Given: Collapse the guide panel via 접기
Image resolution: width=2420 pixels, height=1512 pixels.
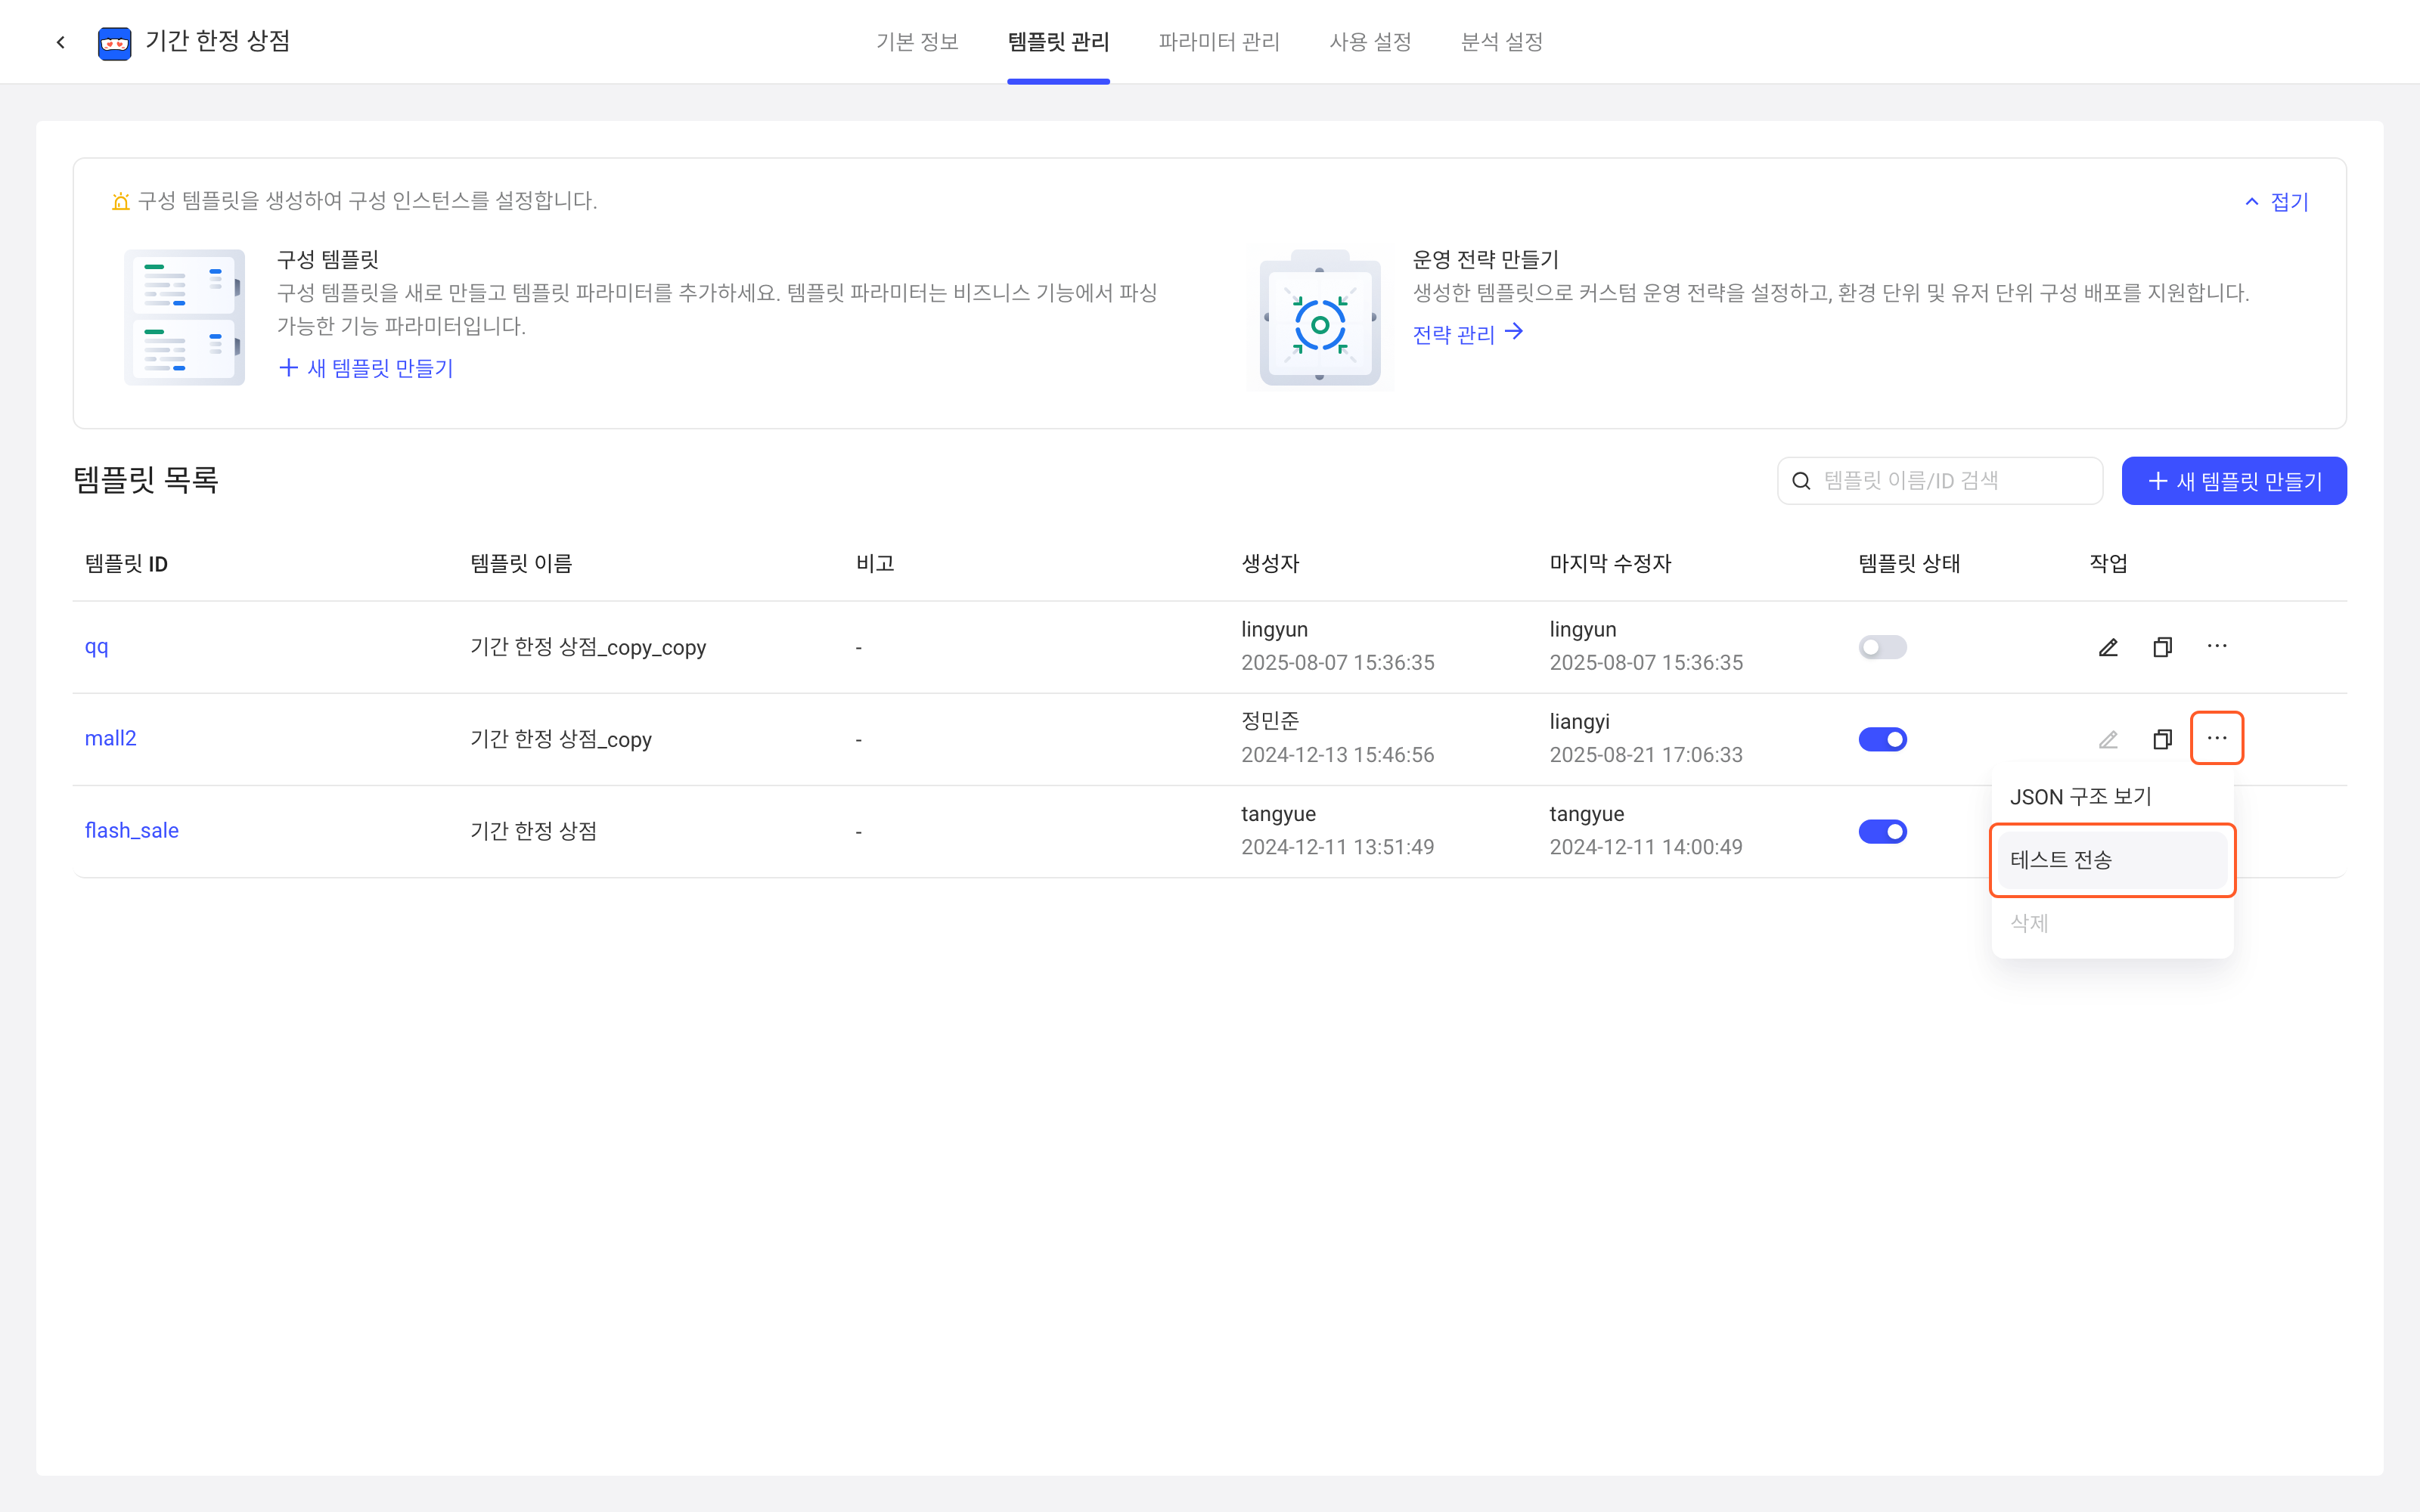Looking at the screenshot, I should [x=2276, y=202].
